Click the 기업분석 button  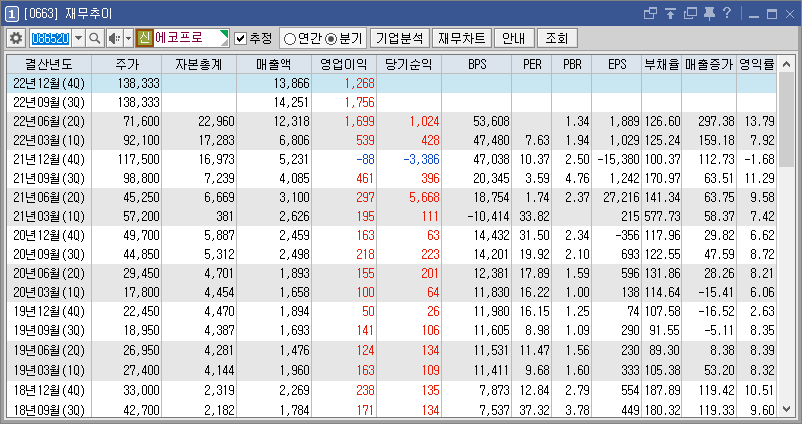399,38
